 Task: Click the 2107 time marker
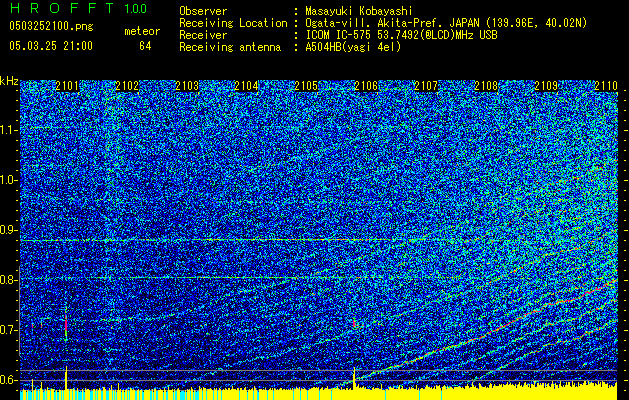pos(426,86)
